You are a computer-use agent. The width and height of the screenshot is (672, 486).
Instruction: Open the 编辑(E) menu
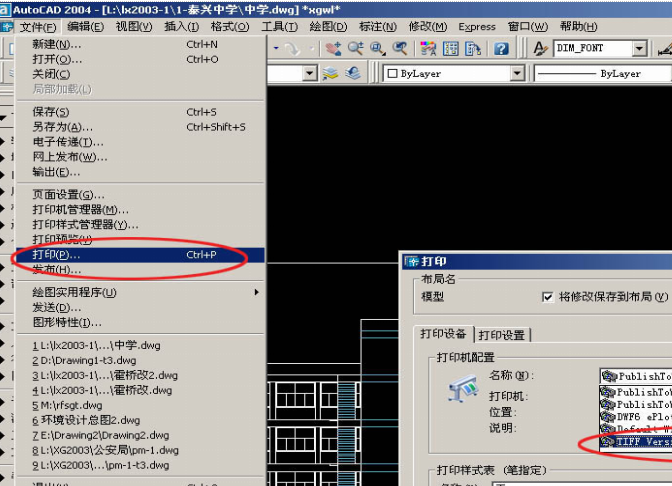click(85, 27)
